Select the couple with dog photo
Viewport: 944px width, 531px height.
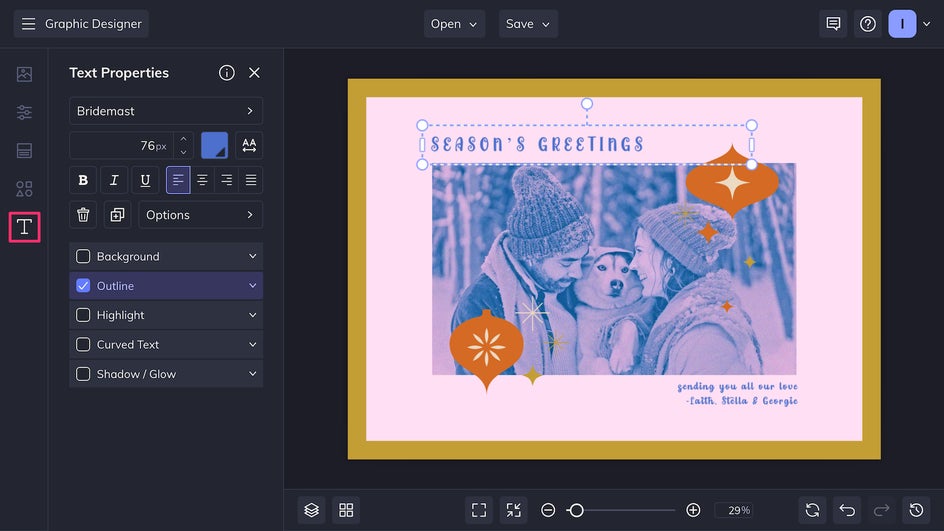(614, 269)
